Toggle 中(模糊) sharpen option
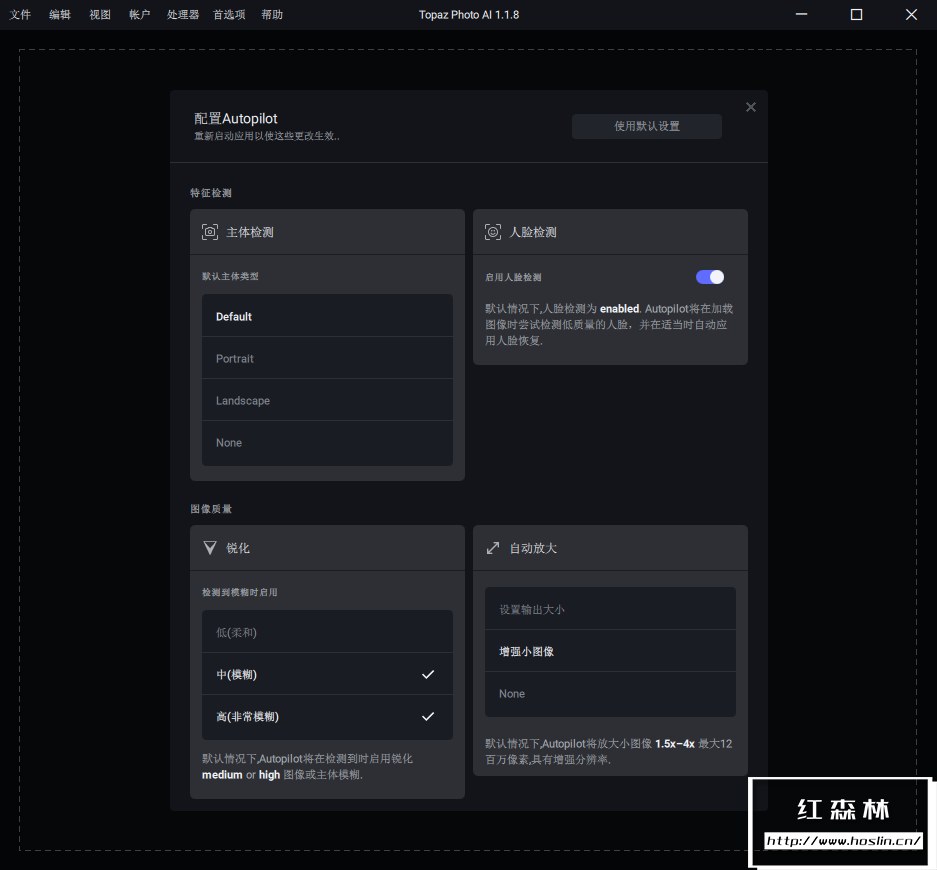Image resolution: width=937 pixels, height=870 pixels. tap(327, 675)
